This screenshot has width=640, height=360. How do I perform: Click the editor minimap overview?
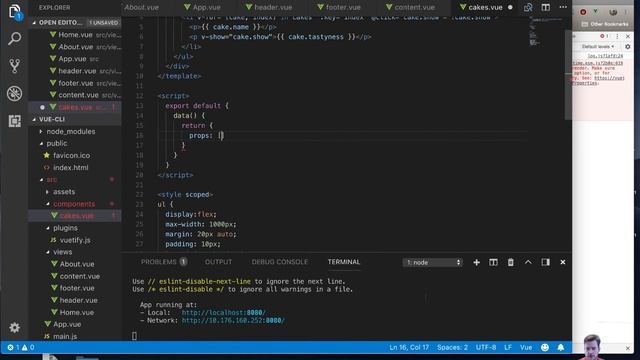[x=545, y=33]
